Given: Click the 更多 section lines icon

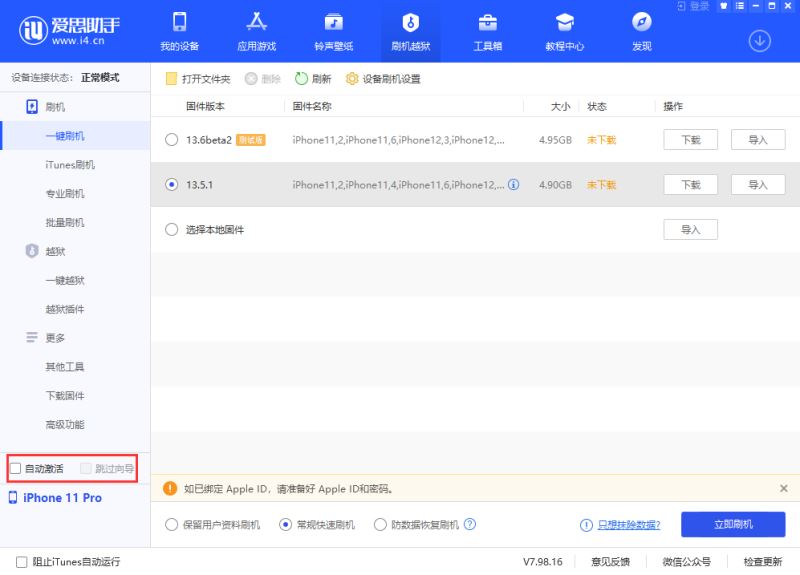Looking at the screenshot, I should click(32, 338).
